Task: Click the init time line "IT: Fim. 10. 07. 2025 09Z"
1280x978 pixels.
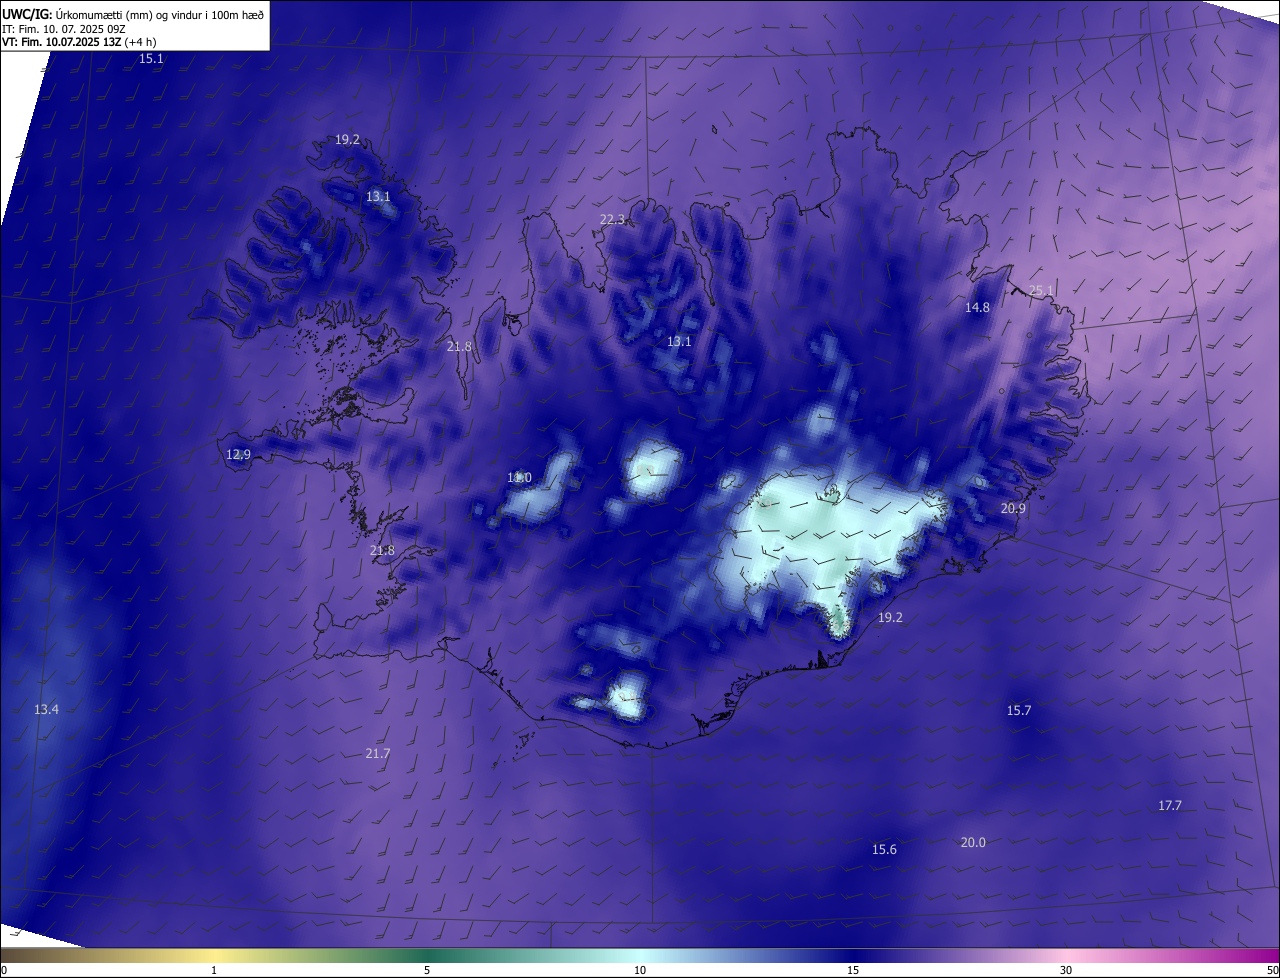Action: (x=63, y=28)
